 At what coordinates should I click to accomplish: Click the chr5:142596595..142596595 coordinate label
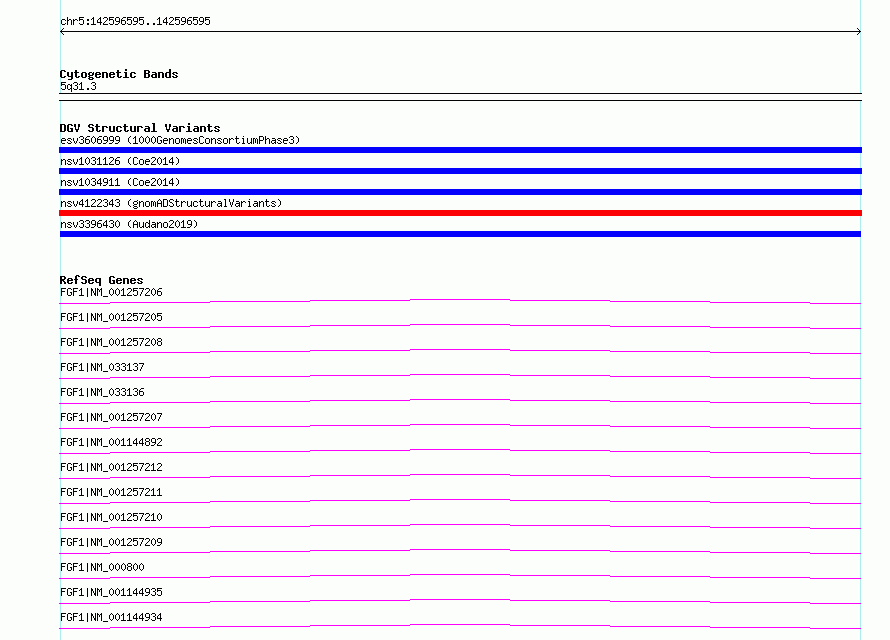tap(135, 21)
